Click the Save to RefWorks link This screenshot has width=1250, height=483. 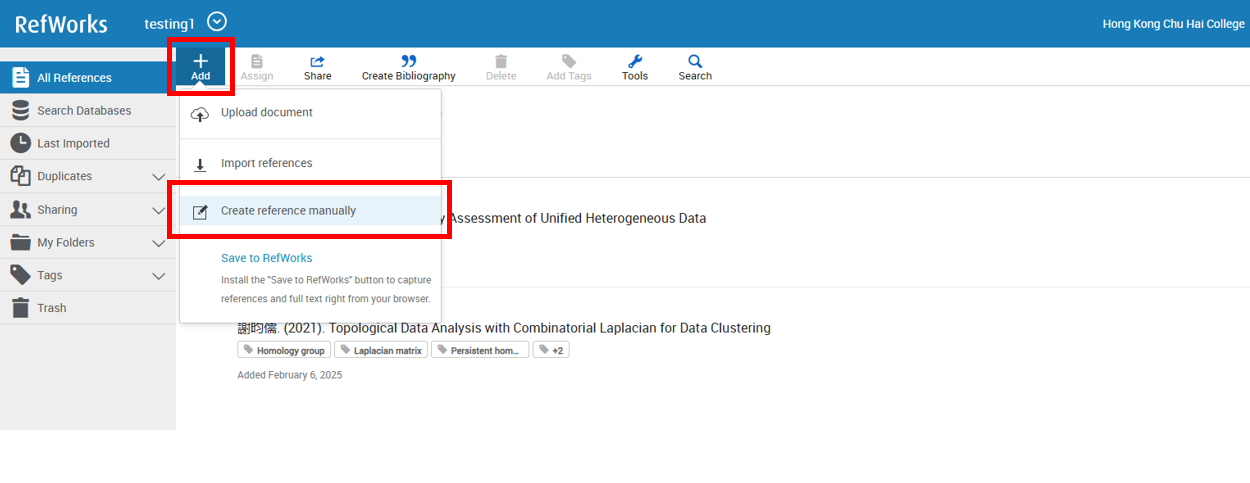pyautogui.click(x=266, y=258)
